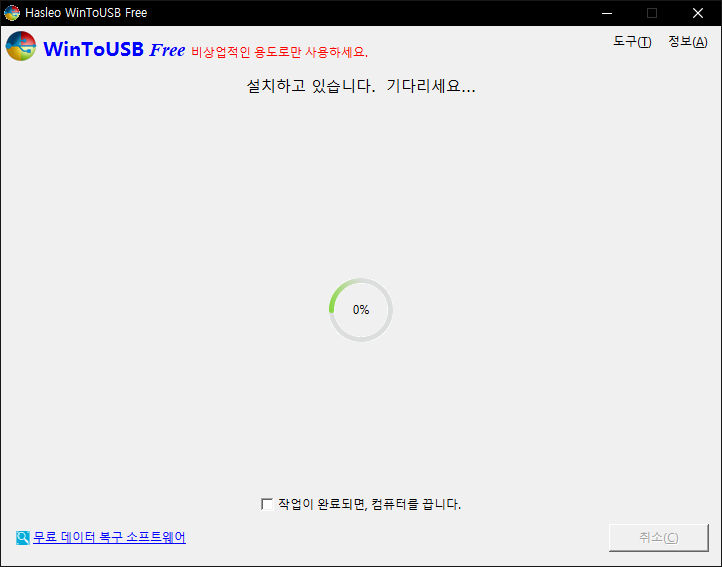
Task: Click the WinToUSB Free title text
Action: pyautogui.click(x=114, y=49)
